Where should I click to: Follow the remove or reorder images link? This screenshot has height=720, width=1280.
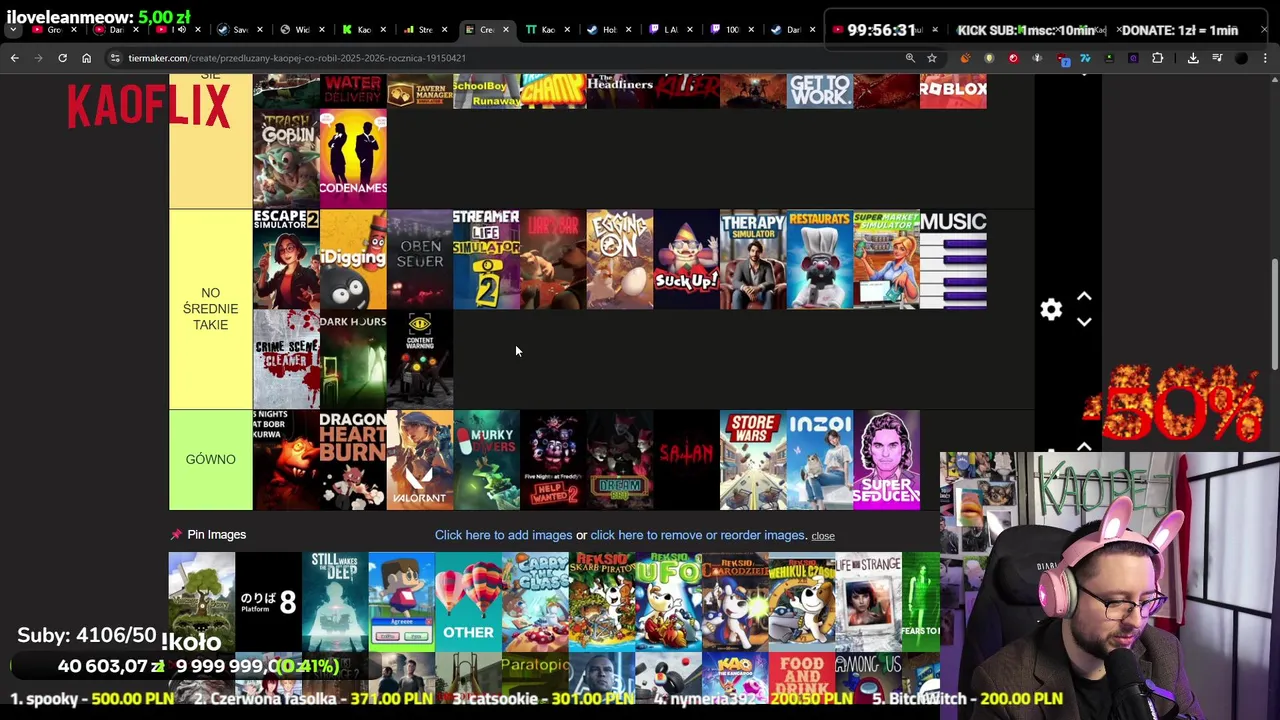698,535
